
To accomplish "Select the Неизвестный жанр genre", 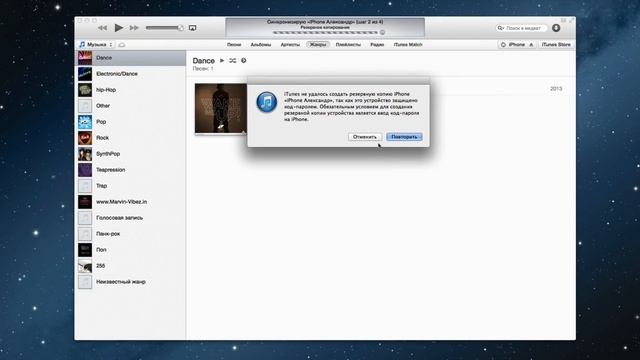I will tap(131, 282).
